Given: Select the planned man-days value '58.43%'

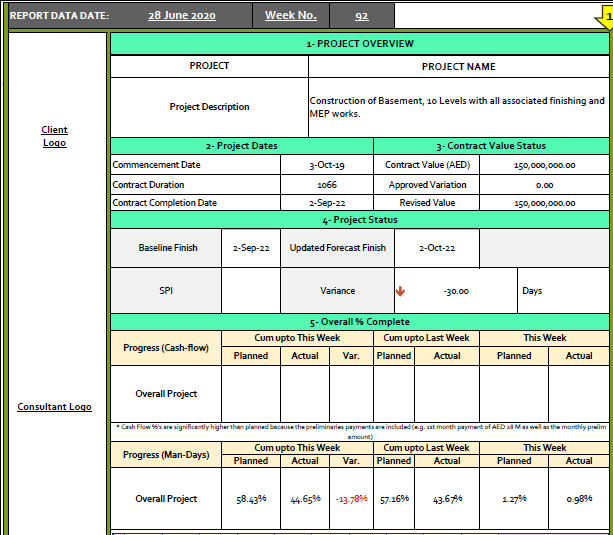Looking at the screenshot, I should click(251, 499).
